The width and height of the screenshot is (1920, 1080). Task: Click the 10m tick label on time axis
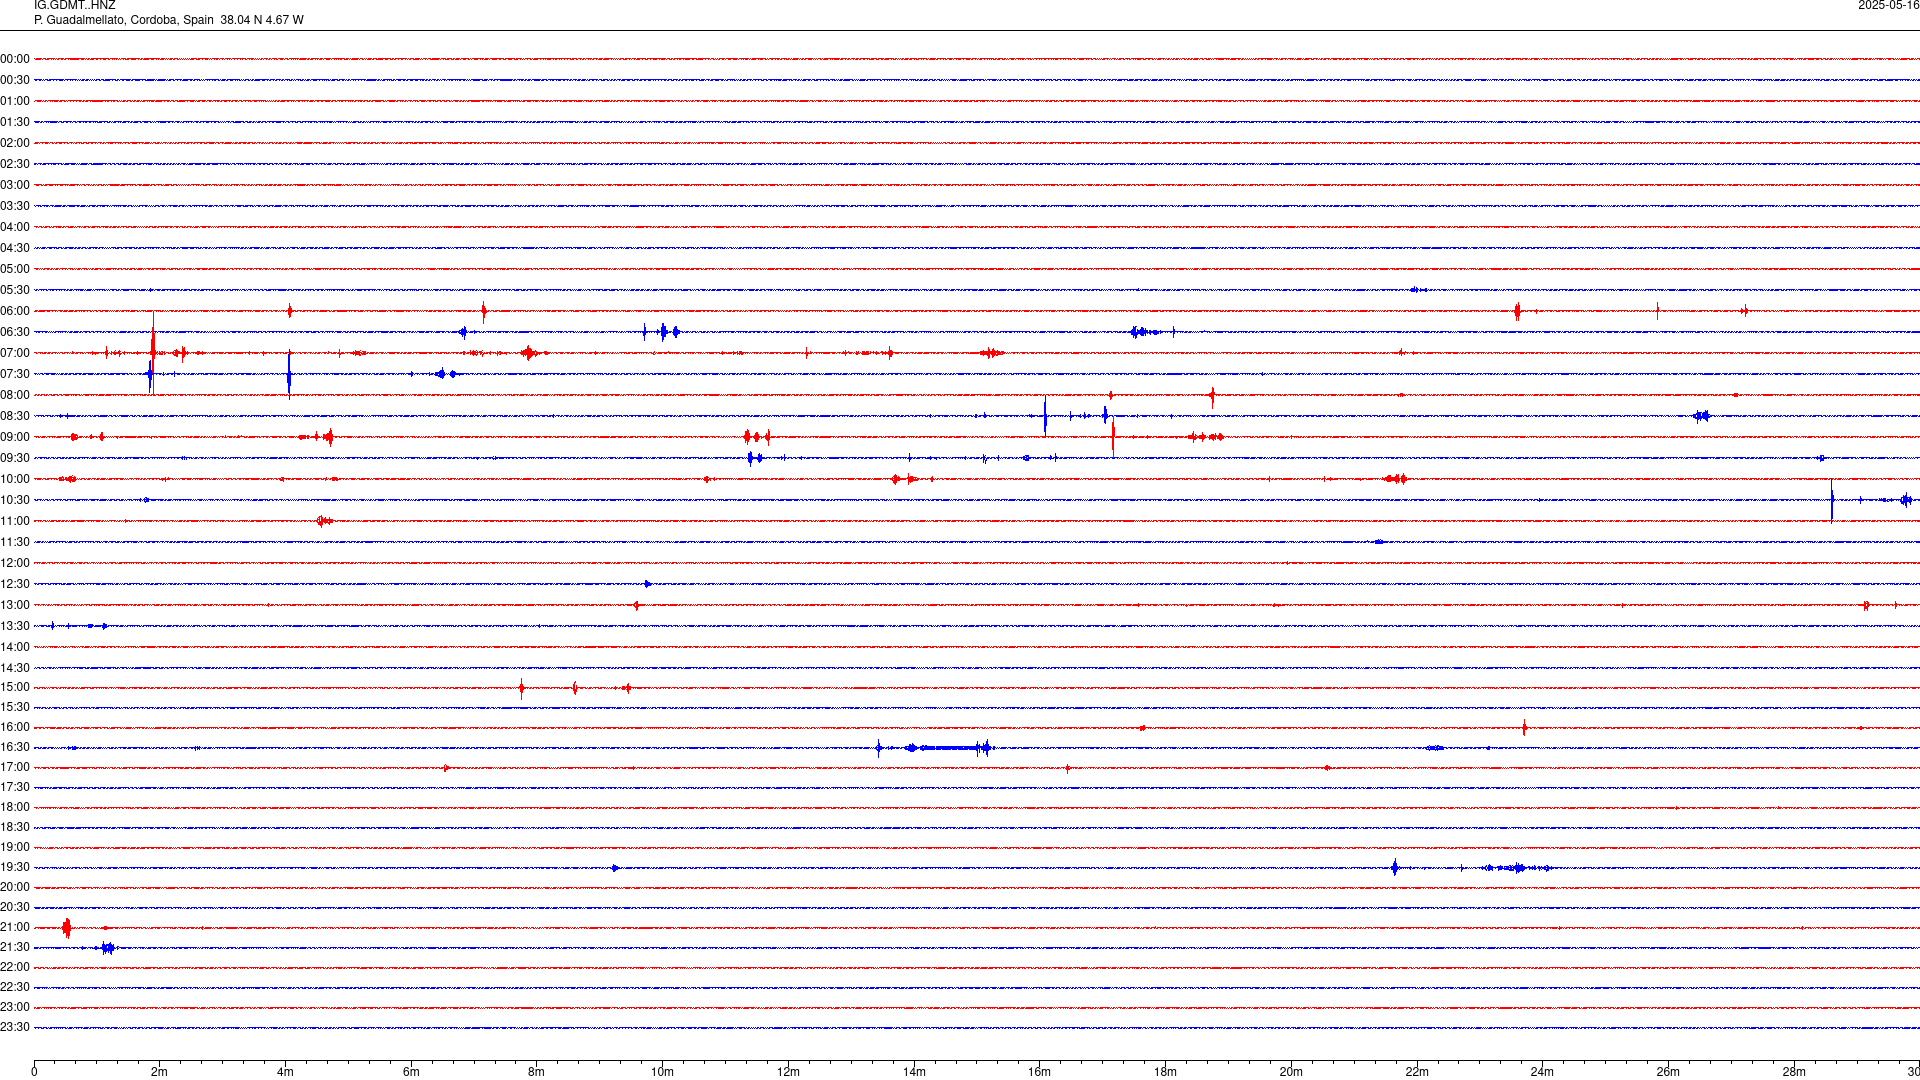662,1072
